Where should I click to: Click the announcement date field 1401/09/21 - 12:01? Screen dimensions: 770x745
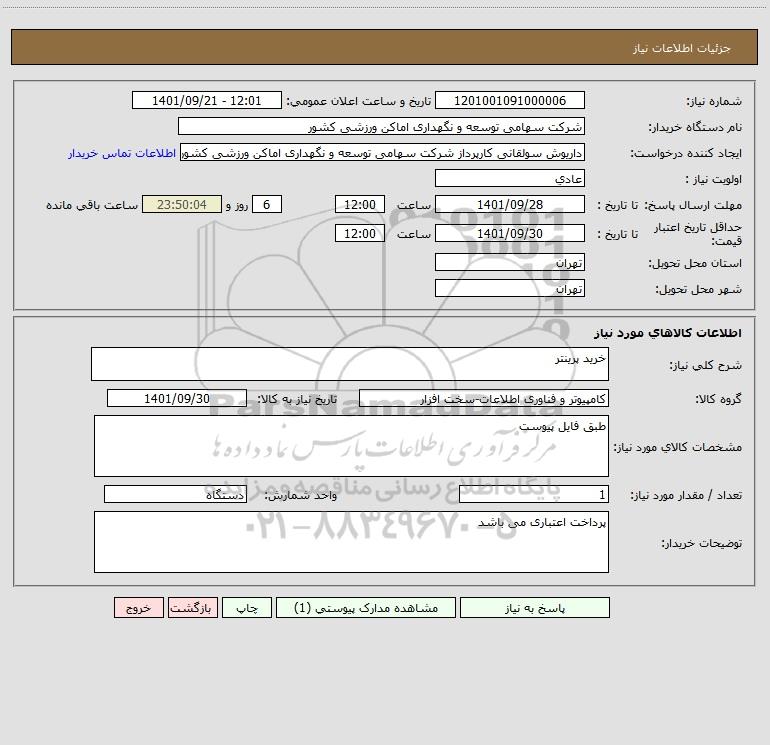coord(207,101)
